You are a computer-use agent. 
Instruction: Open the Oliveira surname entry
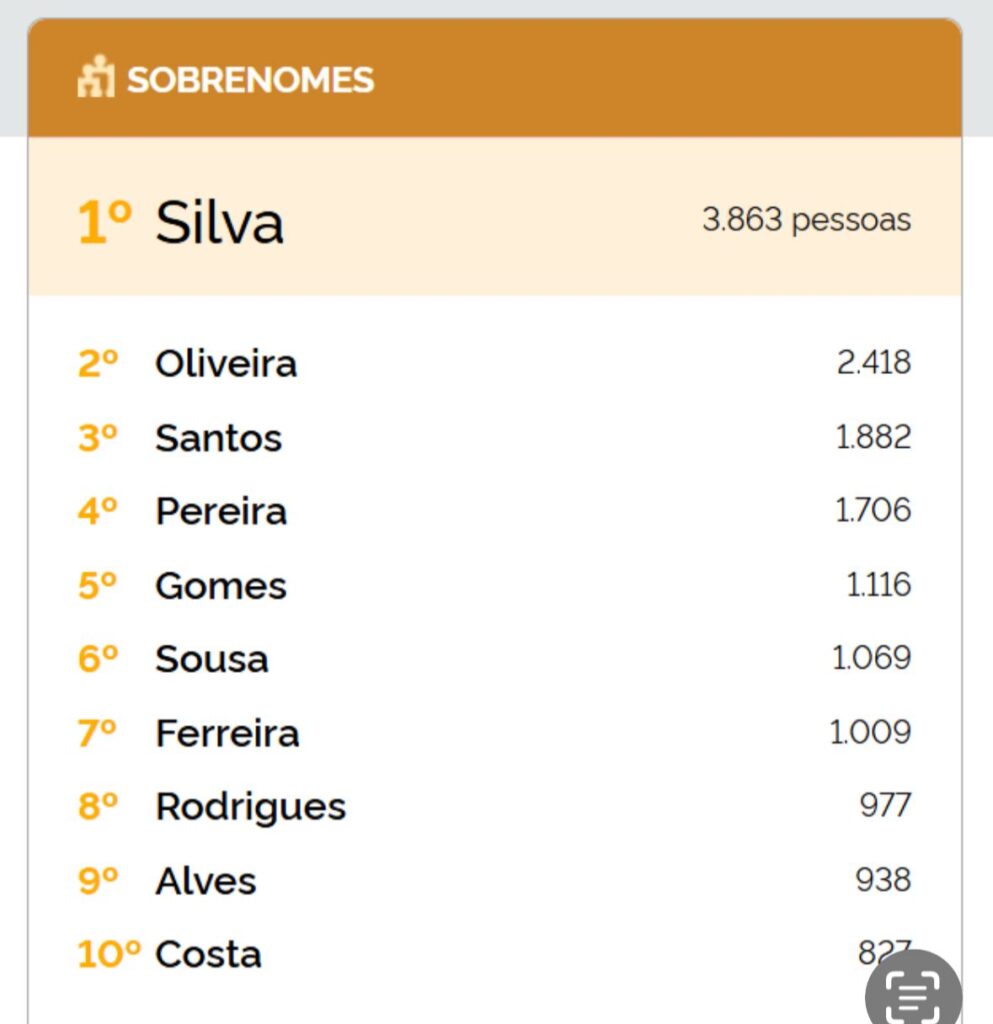coord(226,364)
